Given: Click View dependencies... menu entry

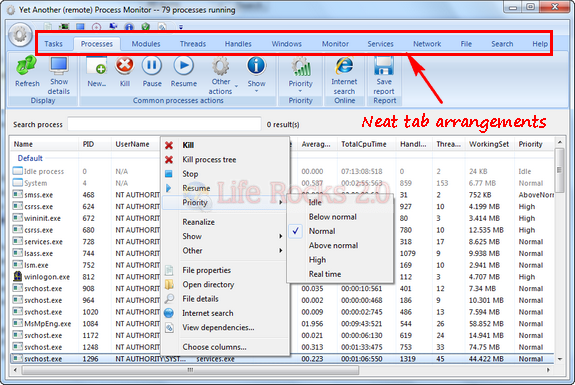Looking at the screenshot, I should coord(224,327).
